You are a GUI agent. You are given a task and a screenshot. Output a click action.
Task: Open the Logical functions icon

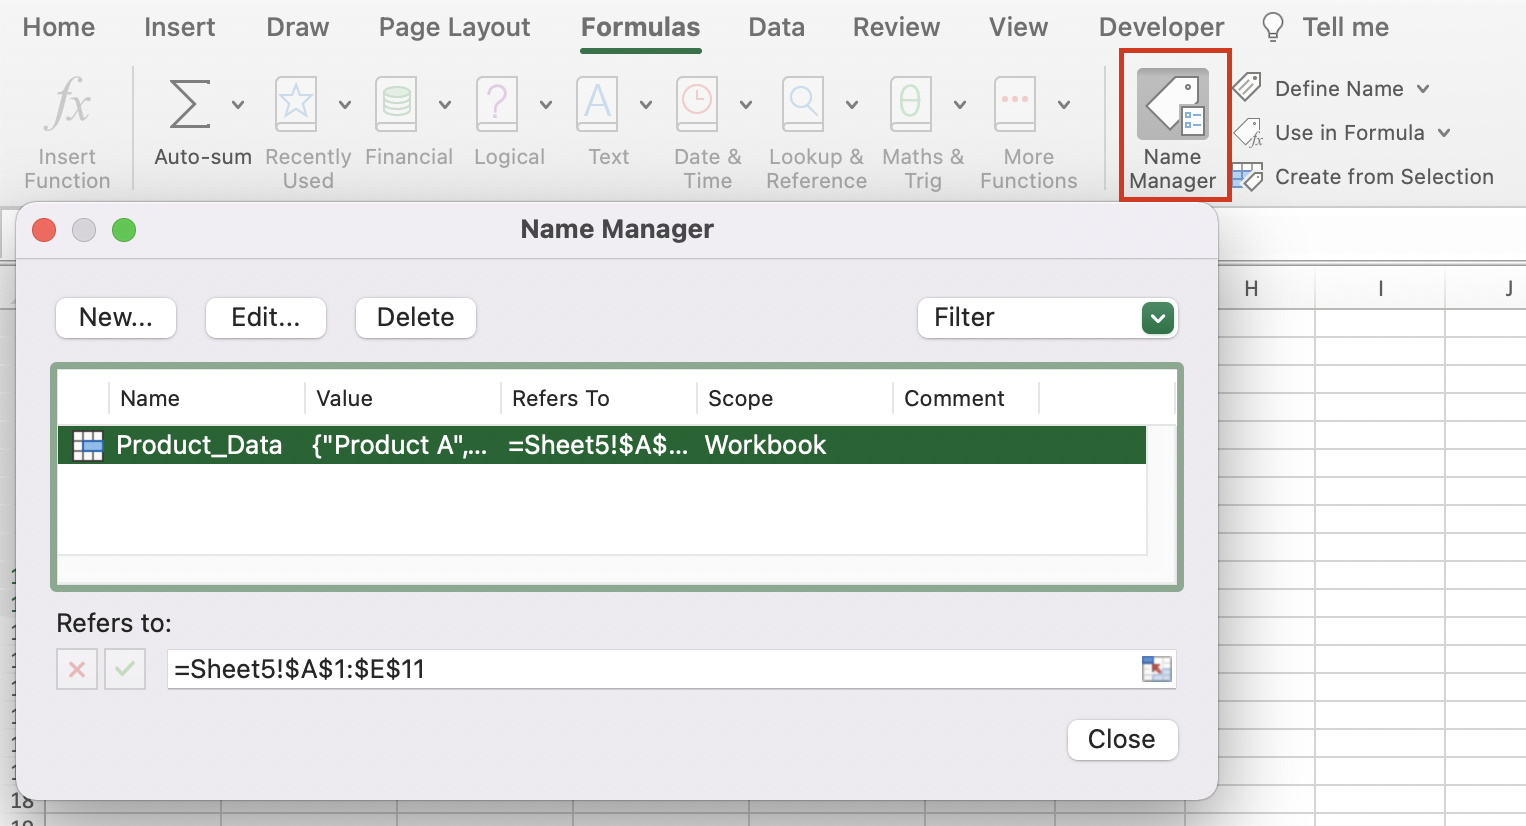497,104
